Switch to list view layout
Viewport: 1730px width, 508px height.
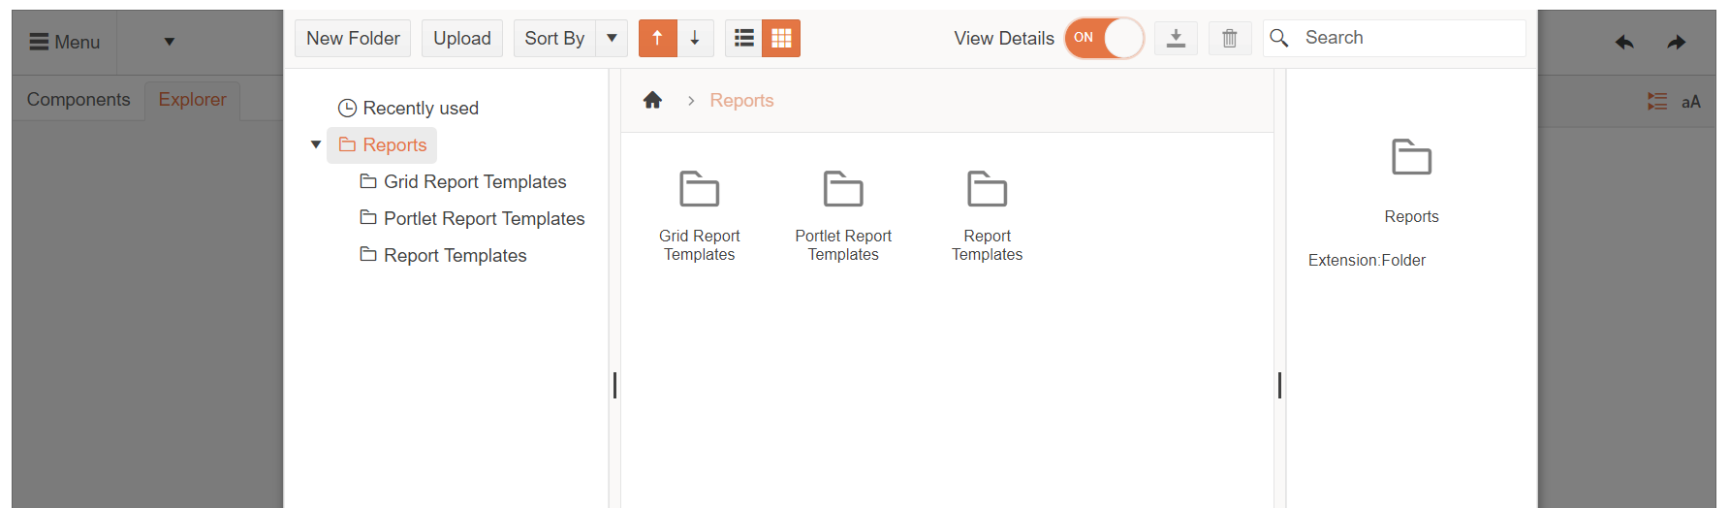(743, 38)
